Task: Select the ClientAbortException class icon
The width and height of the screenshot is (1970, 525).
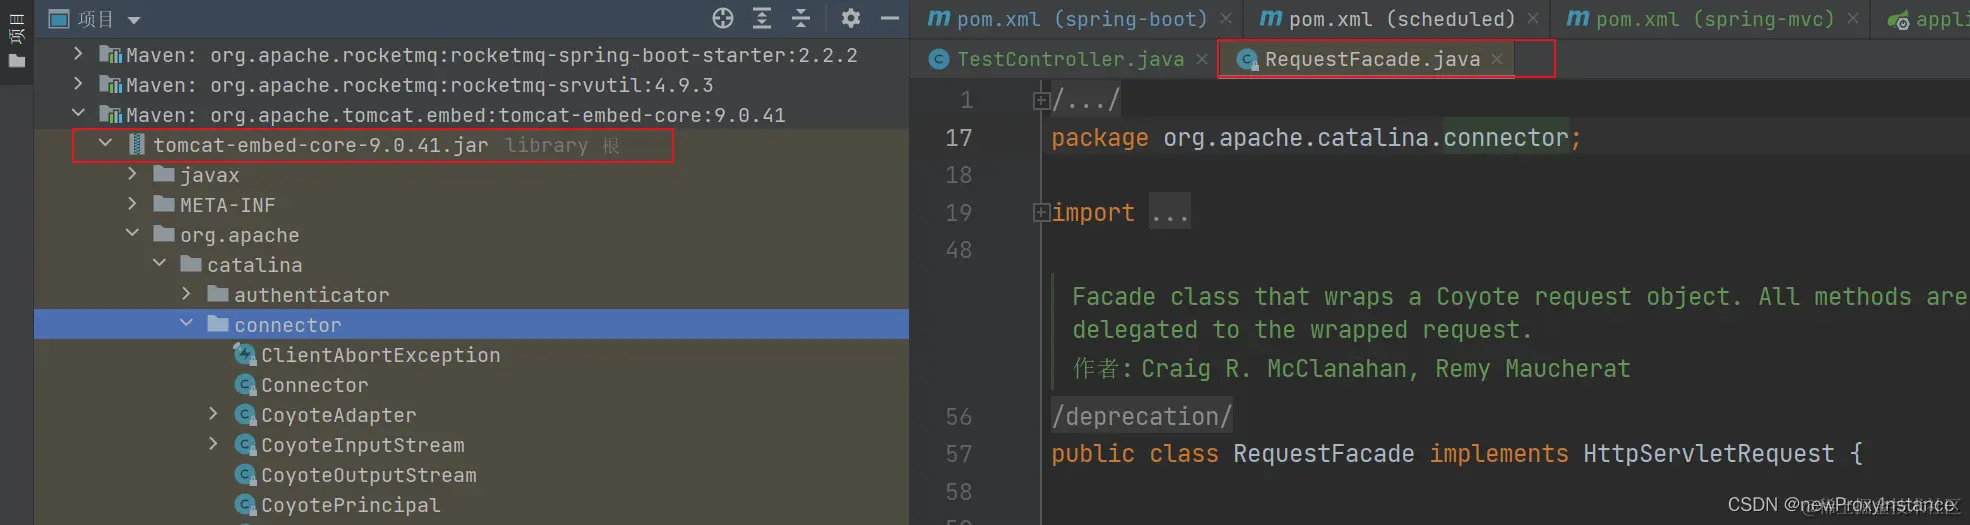Action: 245,354
